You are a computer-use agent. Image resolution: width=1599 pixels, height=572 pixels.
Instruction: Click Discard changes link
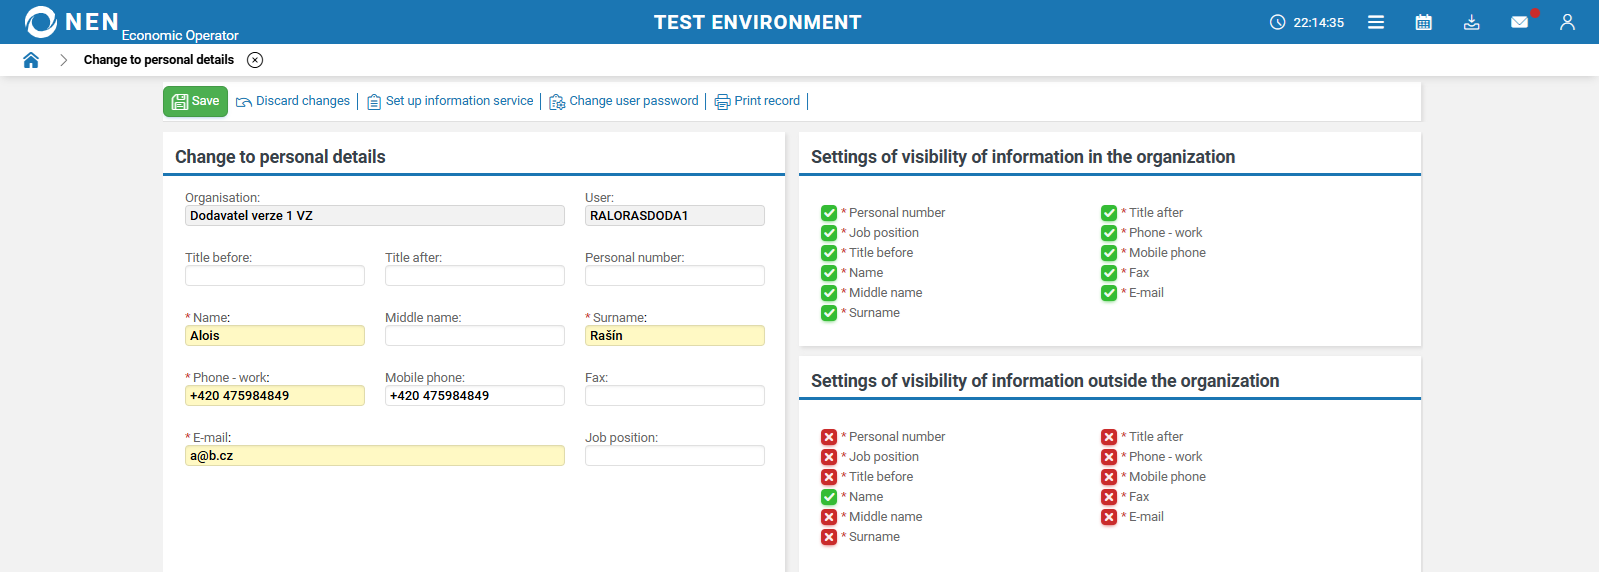tap(293, 101)
